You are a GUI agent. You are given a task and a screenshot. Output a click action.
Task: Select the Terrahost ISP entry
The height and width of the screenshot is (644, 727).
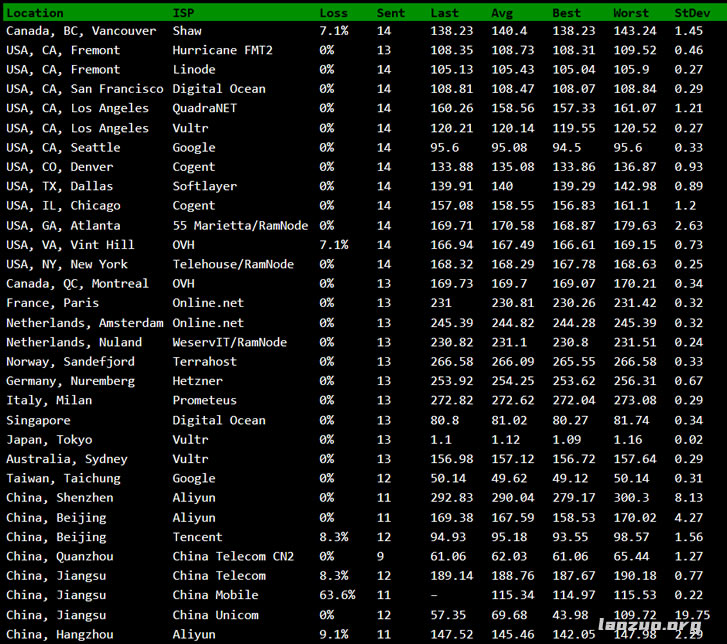coord(204,362)
